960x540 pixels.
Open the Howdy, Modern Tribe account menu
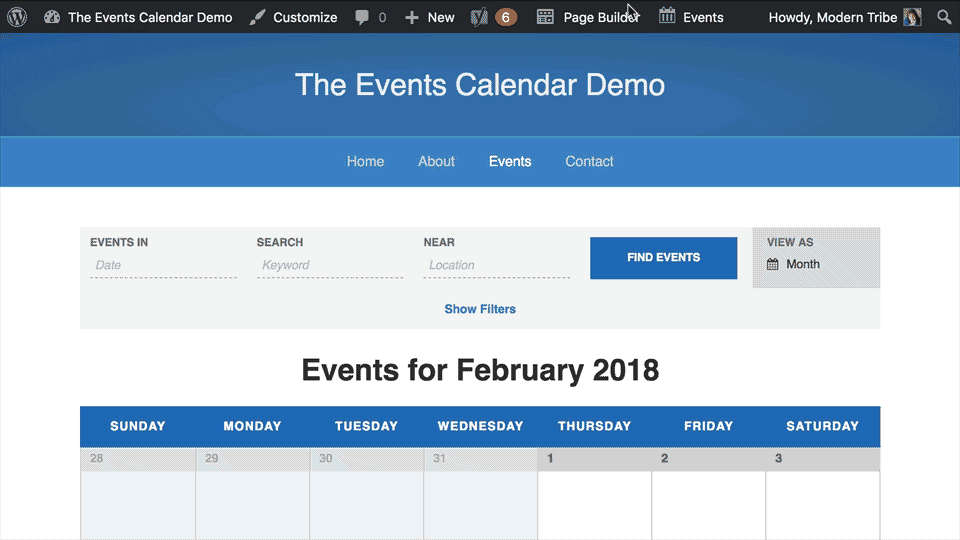point(845,17)
